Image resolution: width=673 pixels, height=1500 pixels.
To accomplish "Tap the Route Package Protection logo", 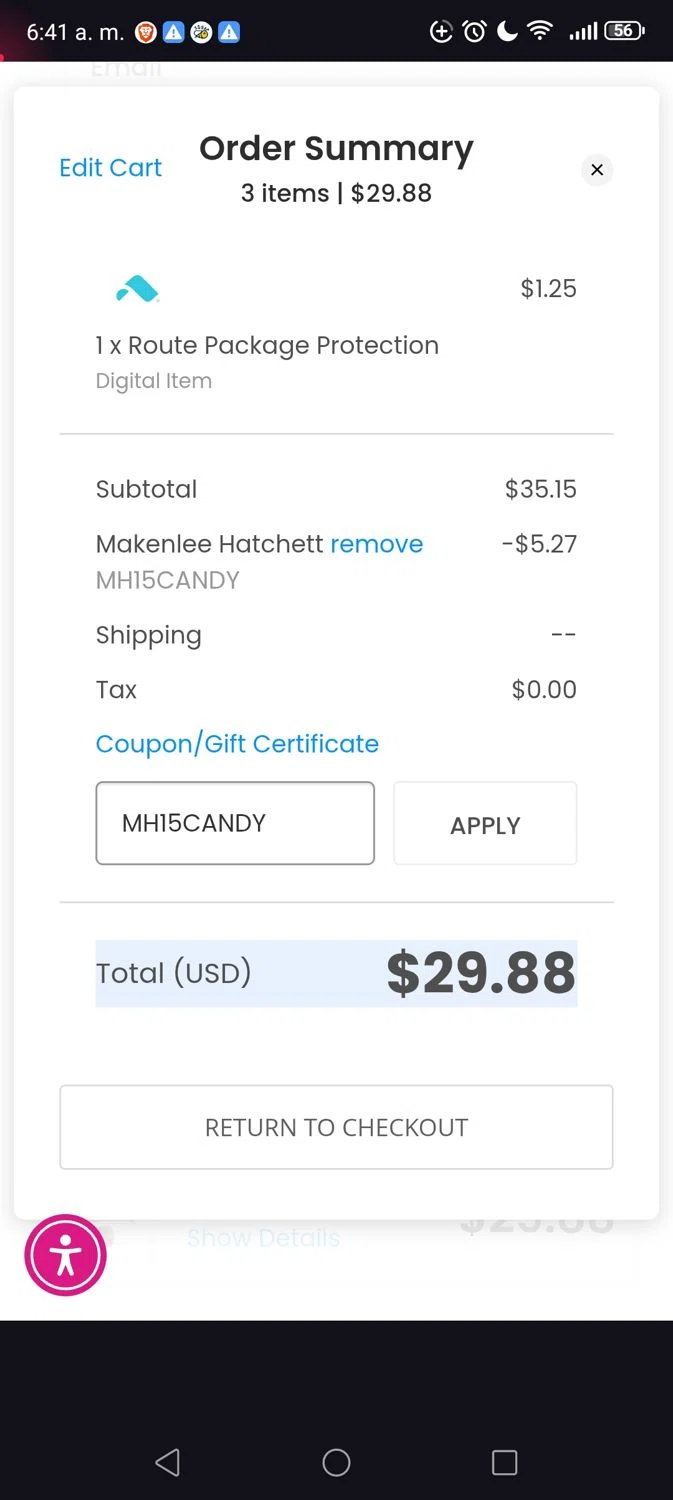I will [138, 289].
